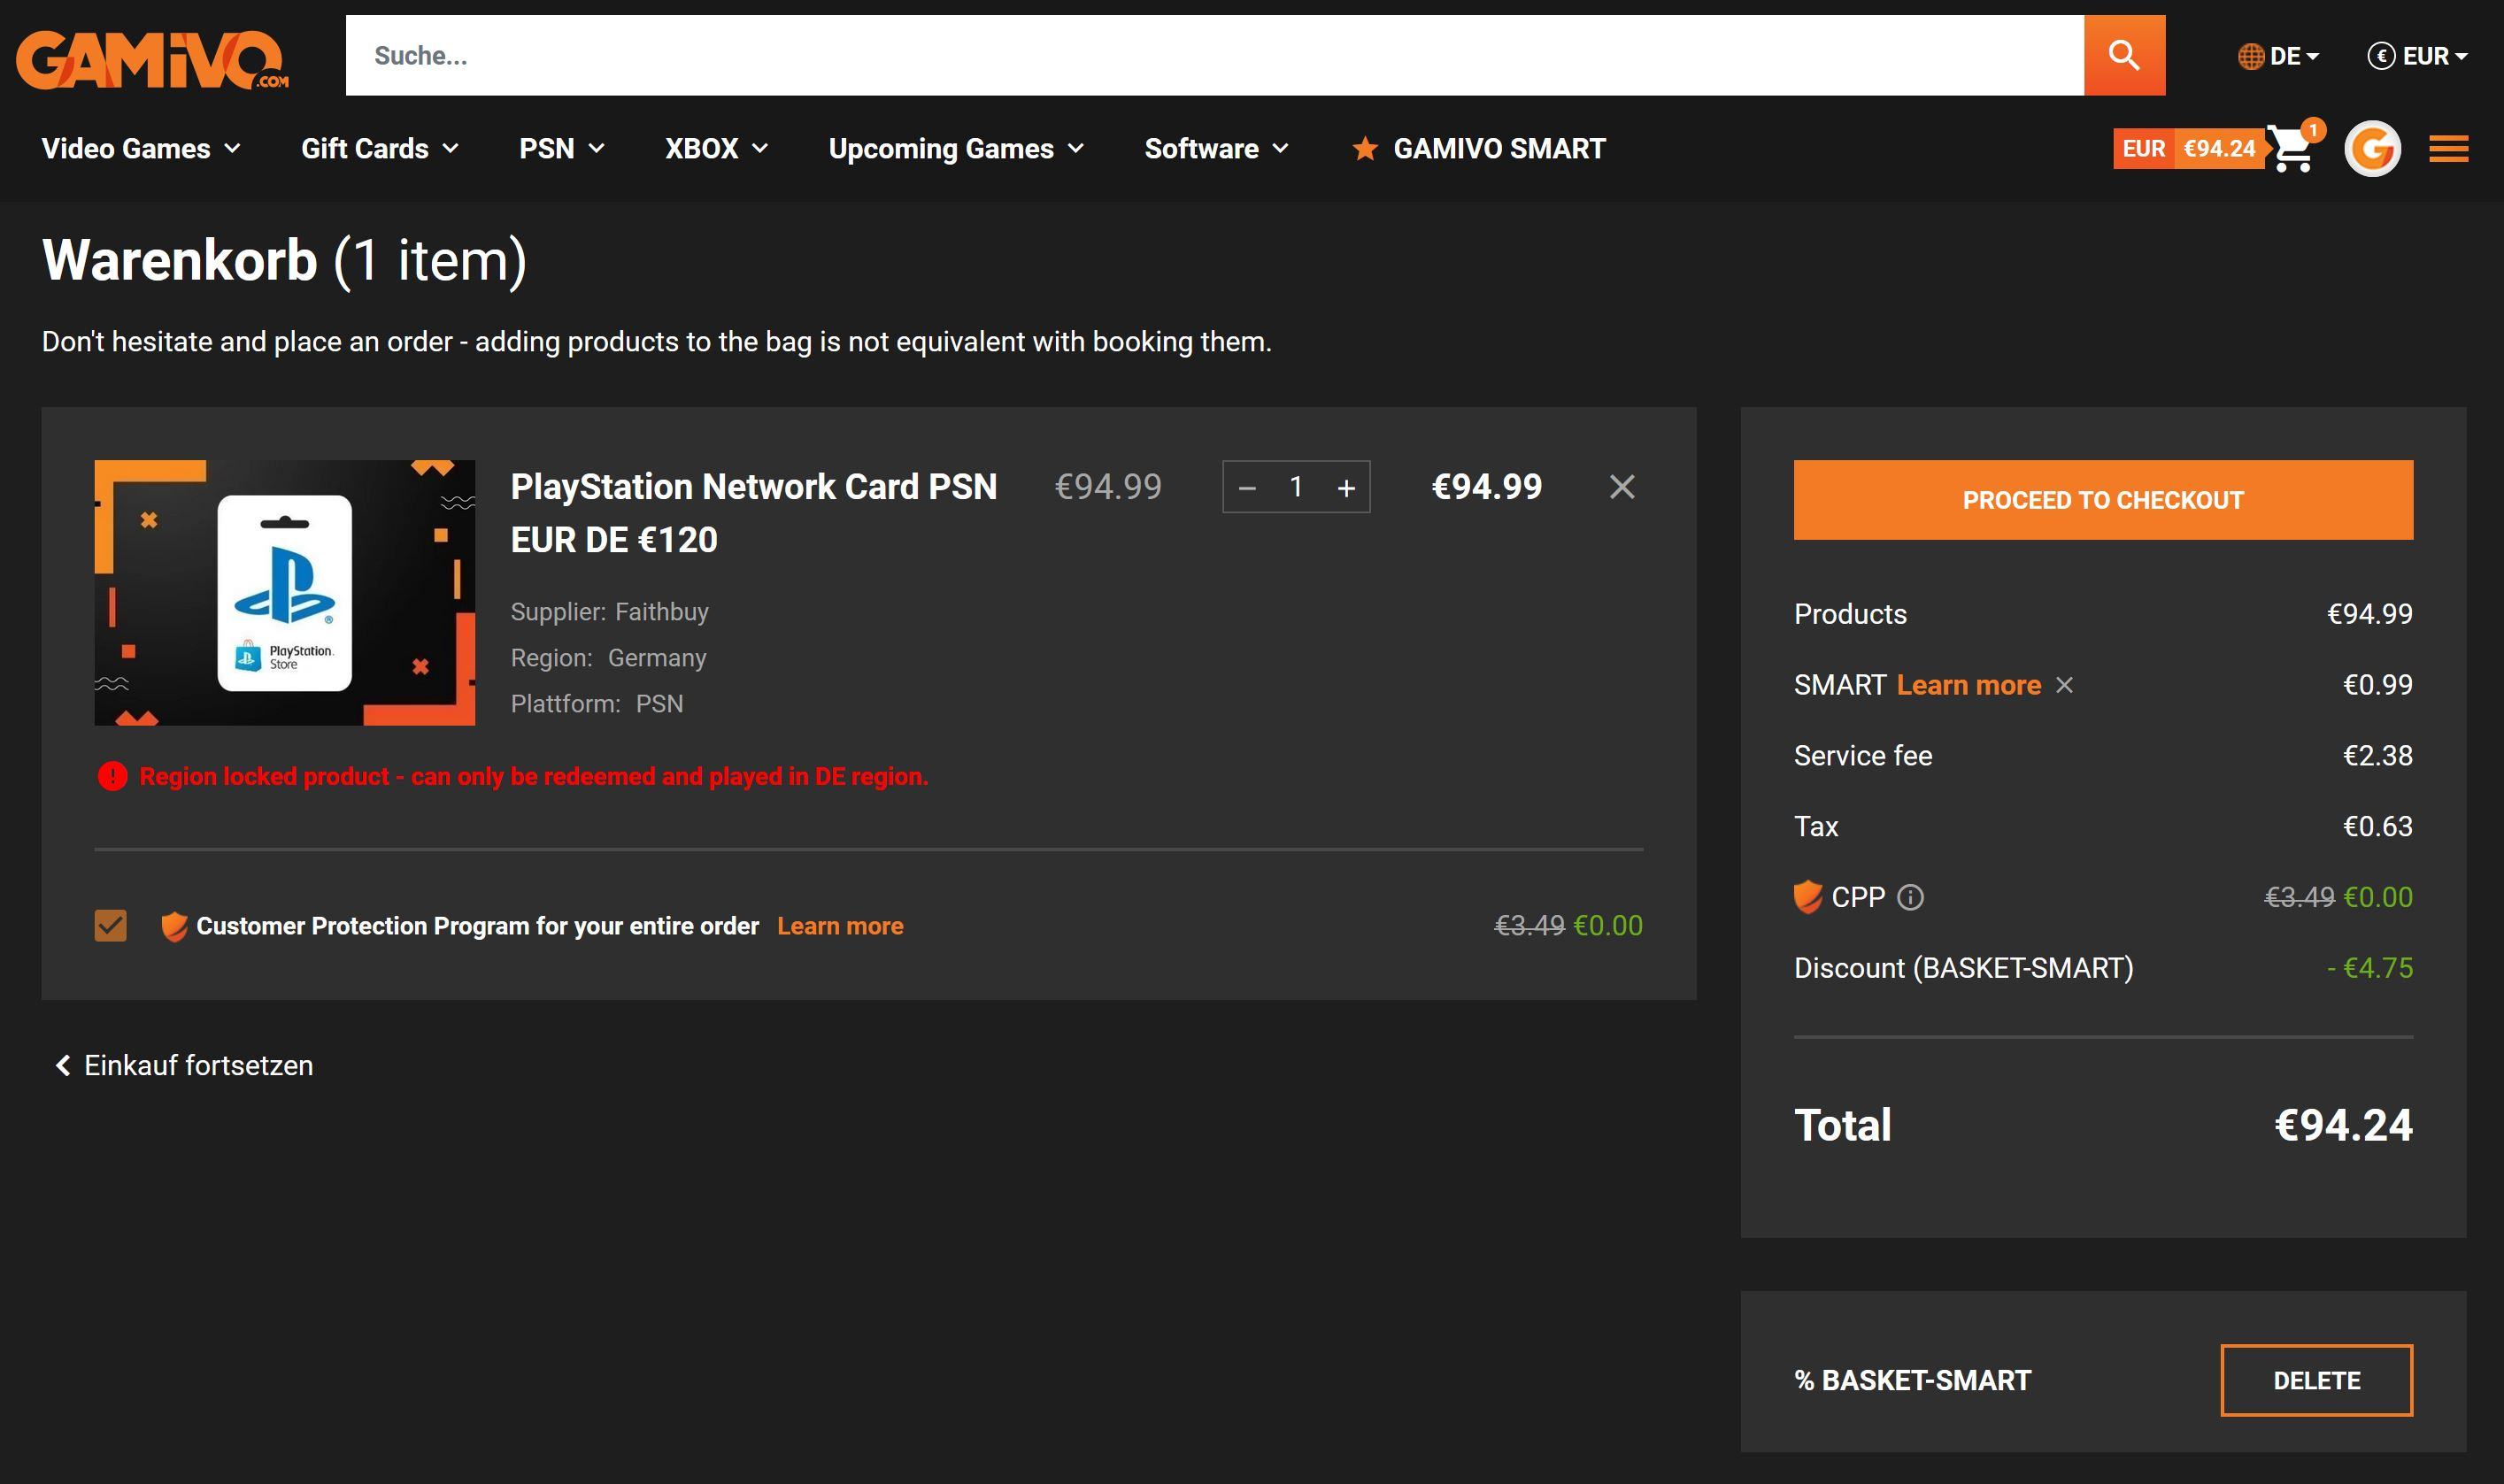
Task: Remove SMART subscription with X icon
Action: pyautogui.click(x=2064, y=685)
